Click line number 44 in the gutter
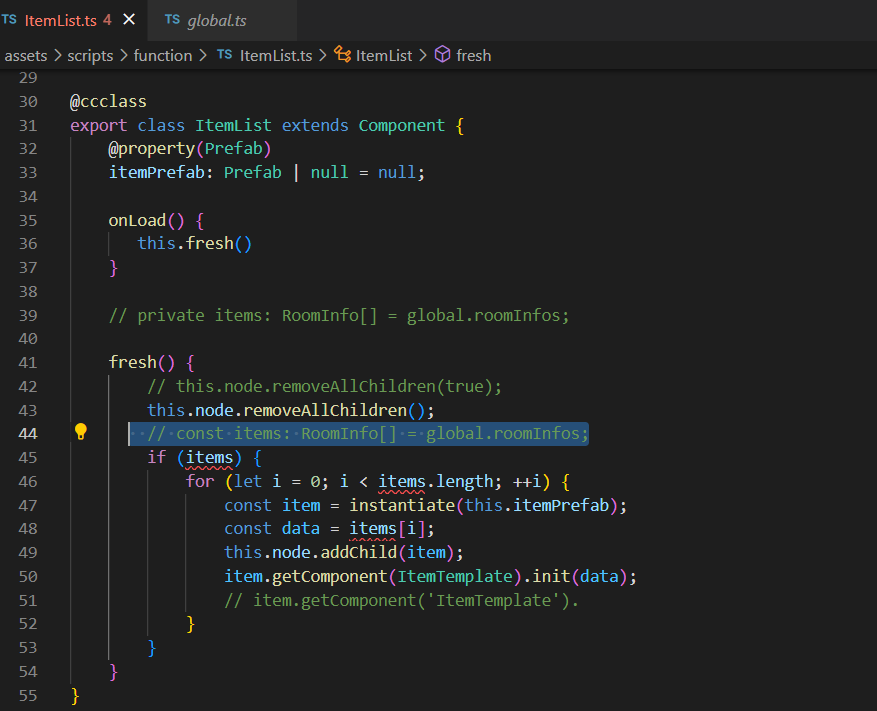 pyautogui.click(x=28, y=434)
